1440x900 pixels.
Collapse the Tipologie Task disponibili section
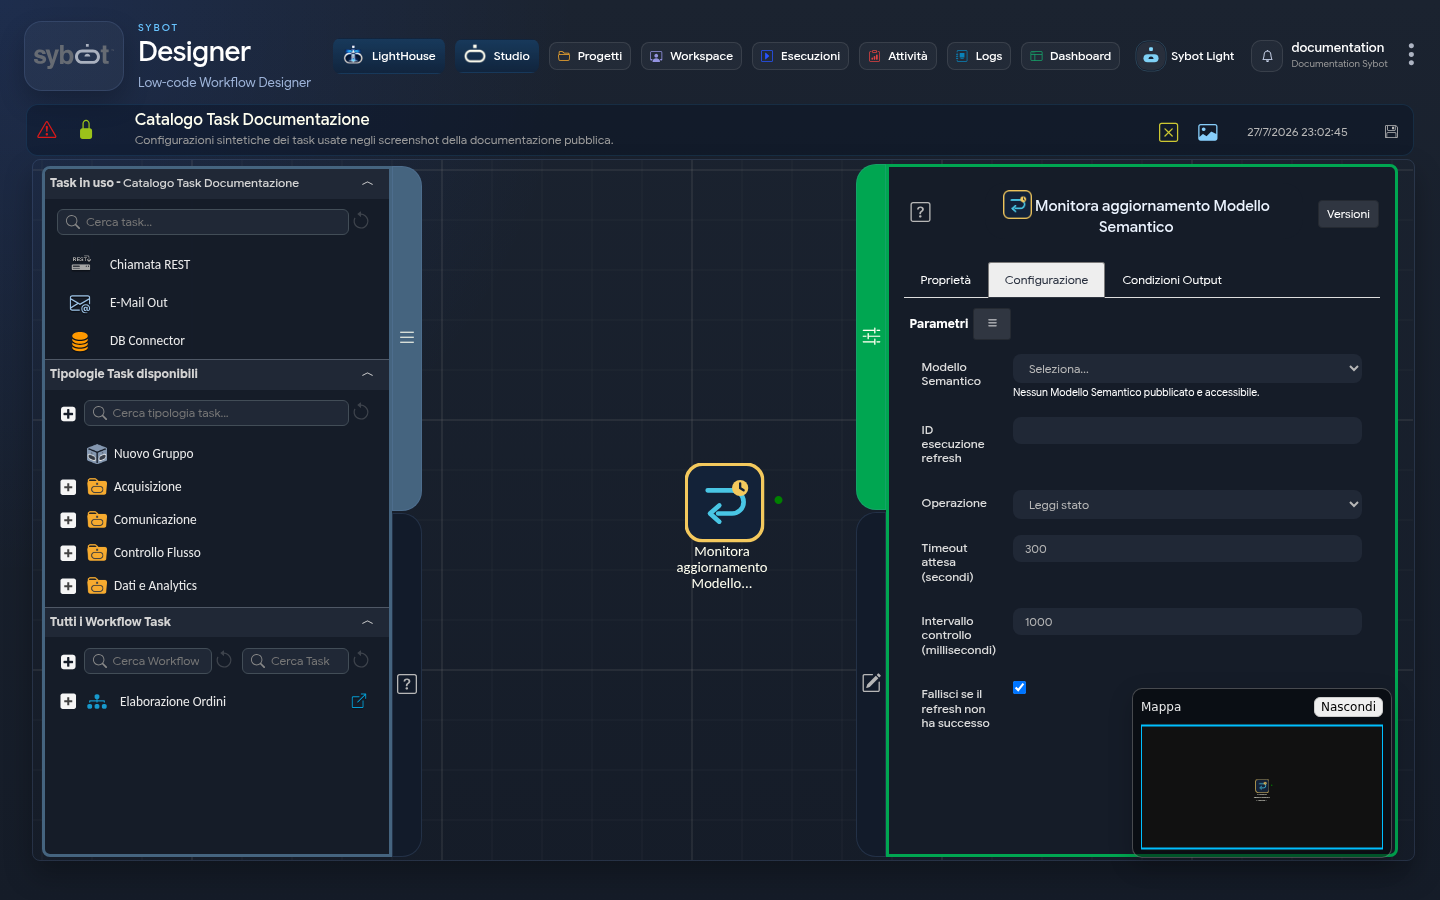367,374
